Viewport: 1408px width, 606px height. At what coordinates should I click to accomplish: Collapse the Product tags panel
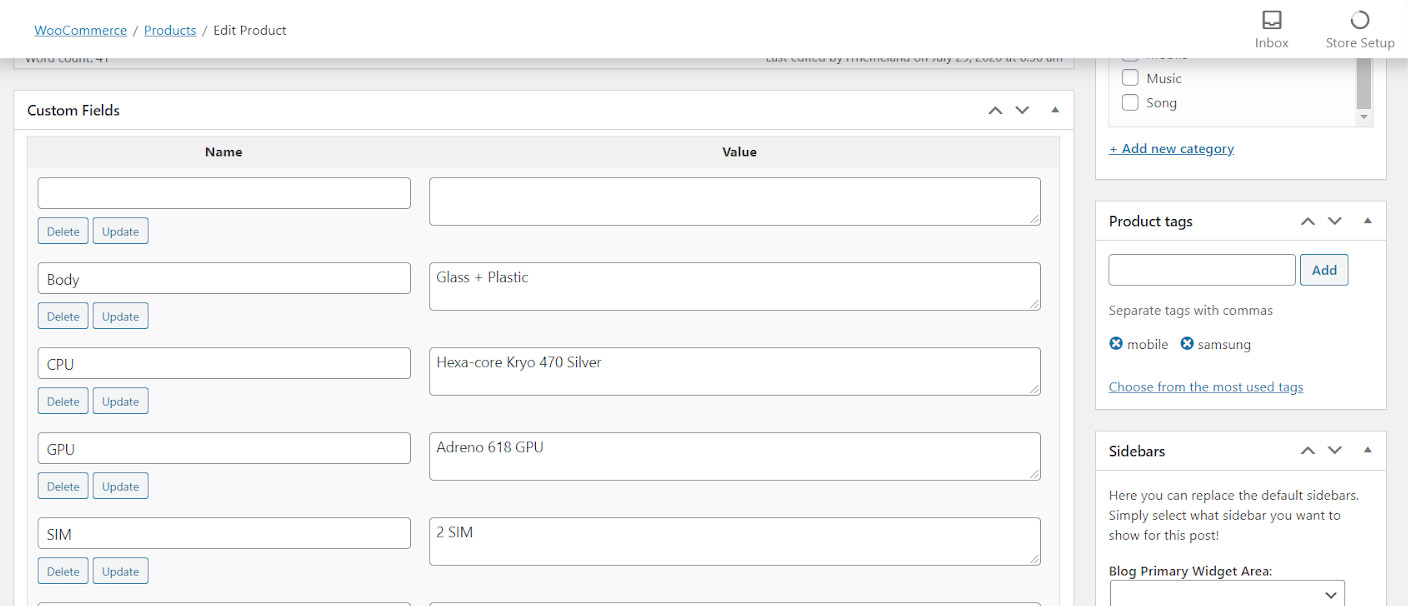[x=1367, y=221]
